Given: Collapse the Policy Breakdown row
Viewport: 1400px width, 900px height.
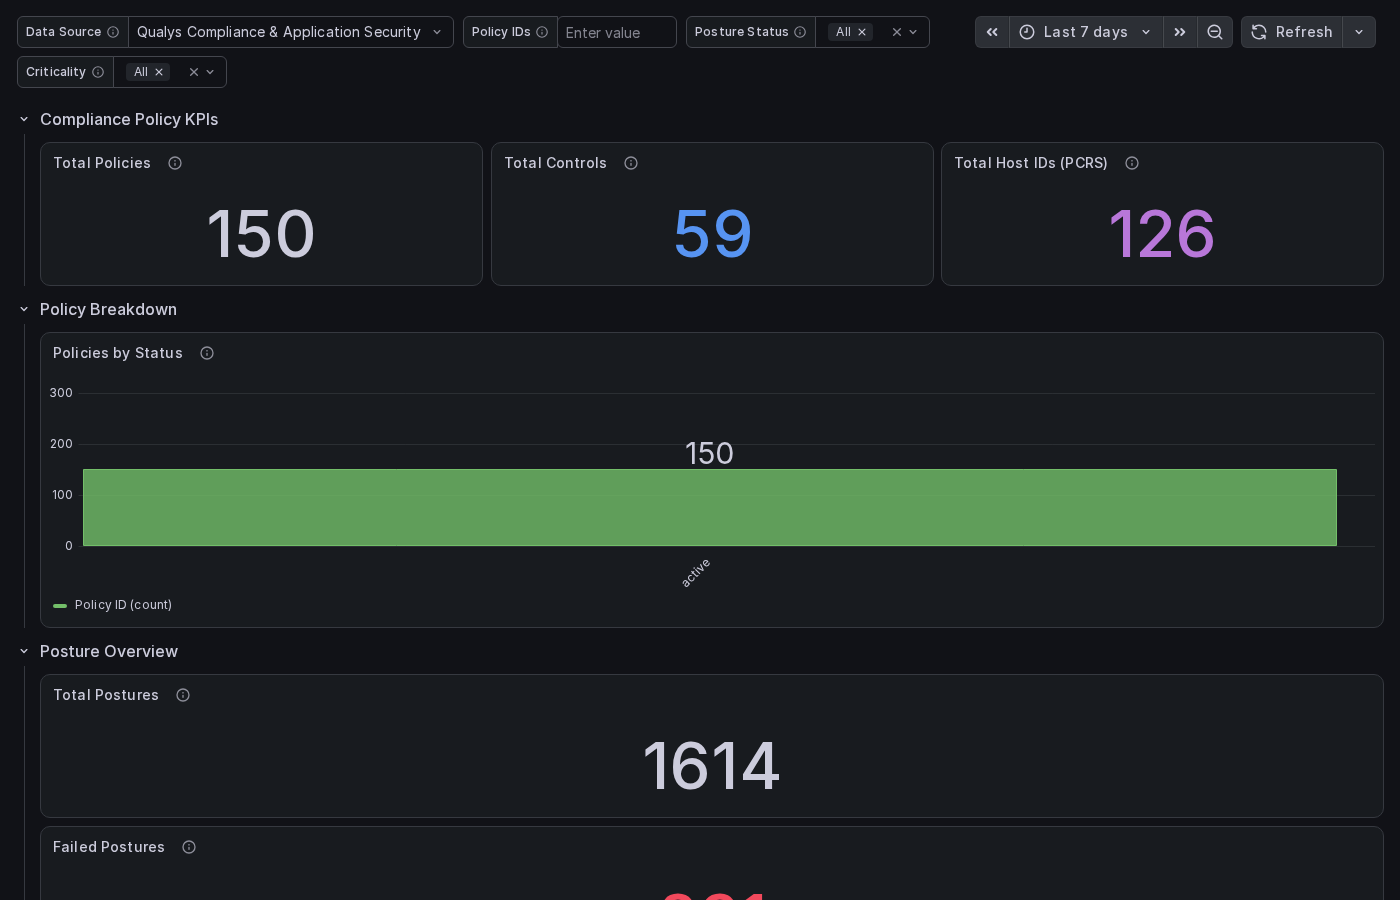Looking at the screenshot, I should 24,309.
